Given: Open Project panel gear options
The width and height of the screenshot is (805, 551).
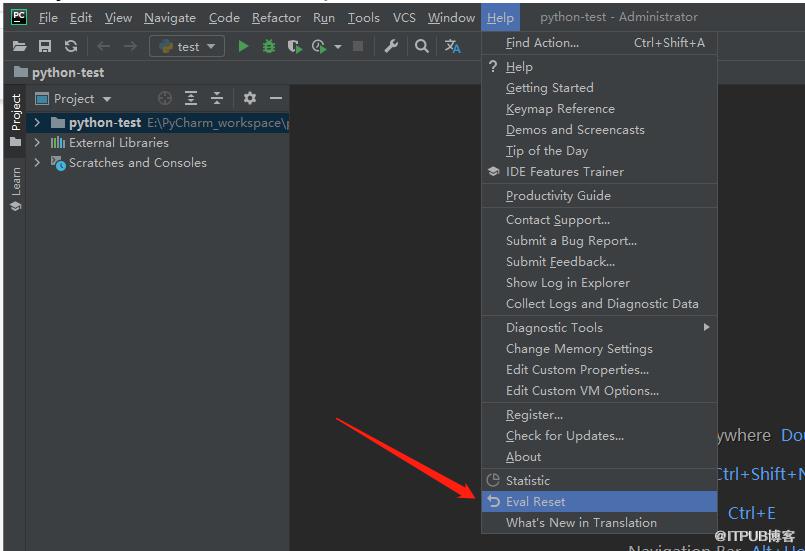Looking at the screenshot, I should click(x=250, y=98).
